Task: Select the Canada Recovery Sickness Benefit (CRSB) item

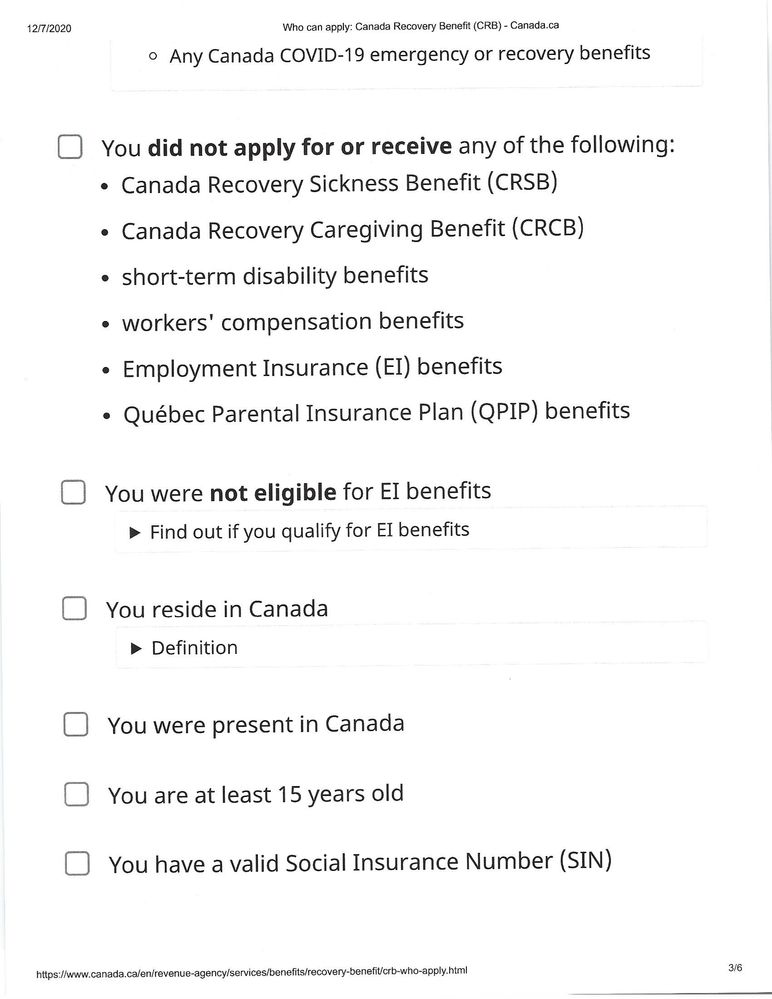Action: (339, 184)
